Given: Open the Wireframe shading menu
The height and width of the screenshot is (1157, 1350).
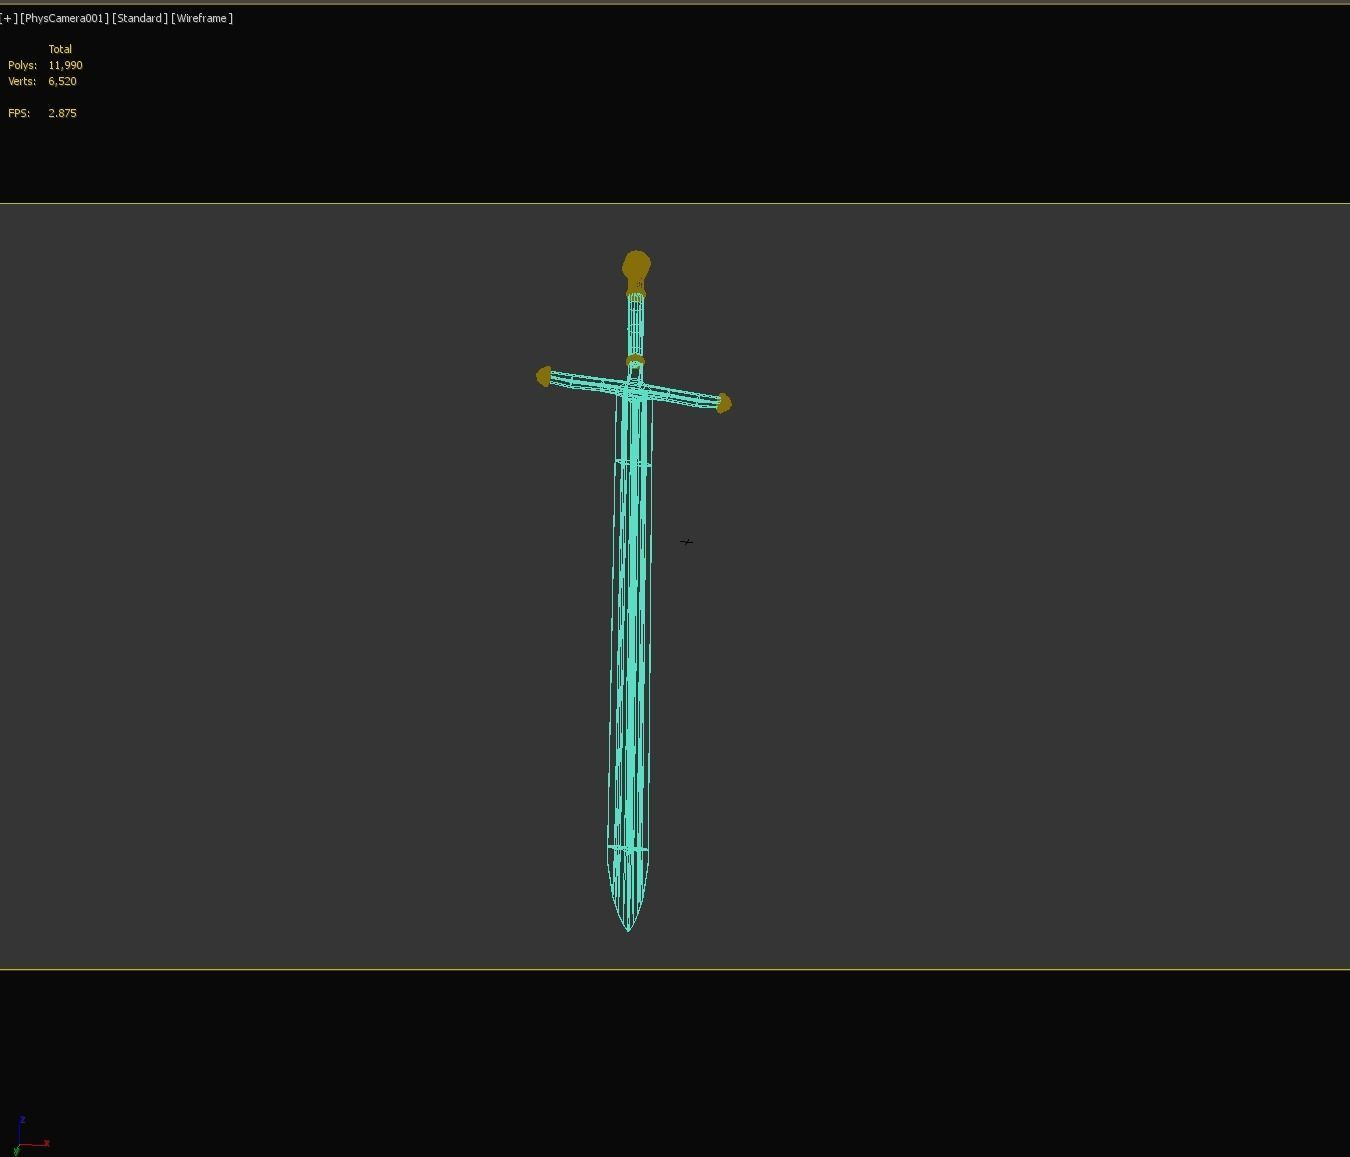Looking at the screenshot, I should coord(202,18).
